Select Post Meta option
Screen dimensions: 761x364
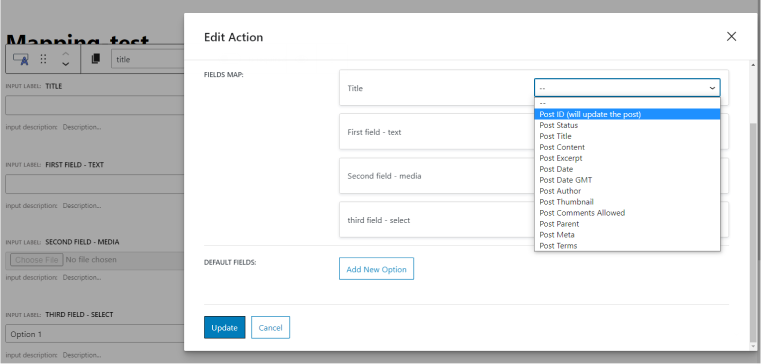(627, 235)
